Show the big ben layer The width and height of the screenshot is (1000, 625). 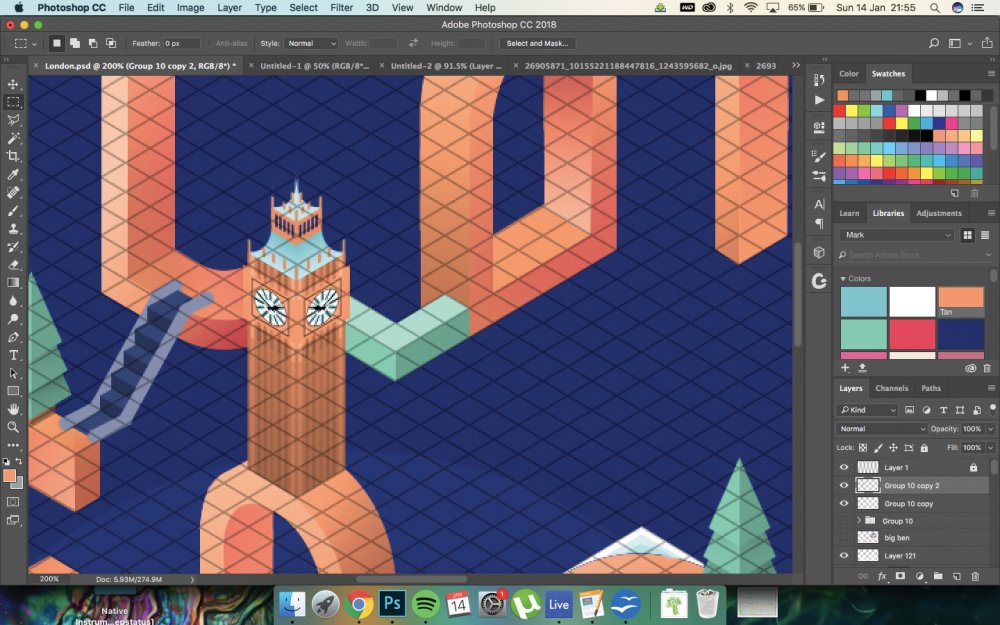point(844,538)
